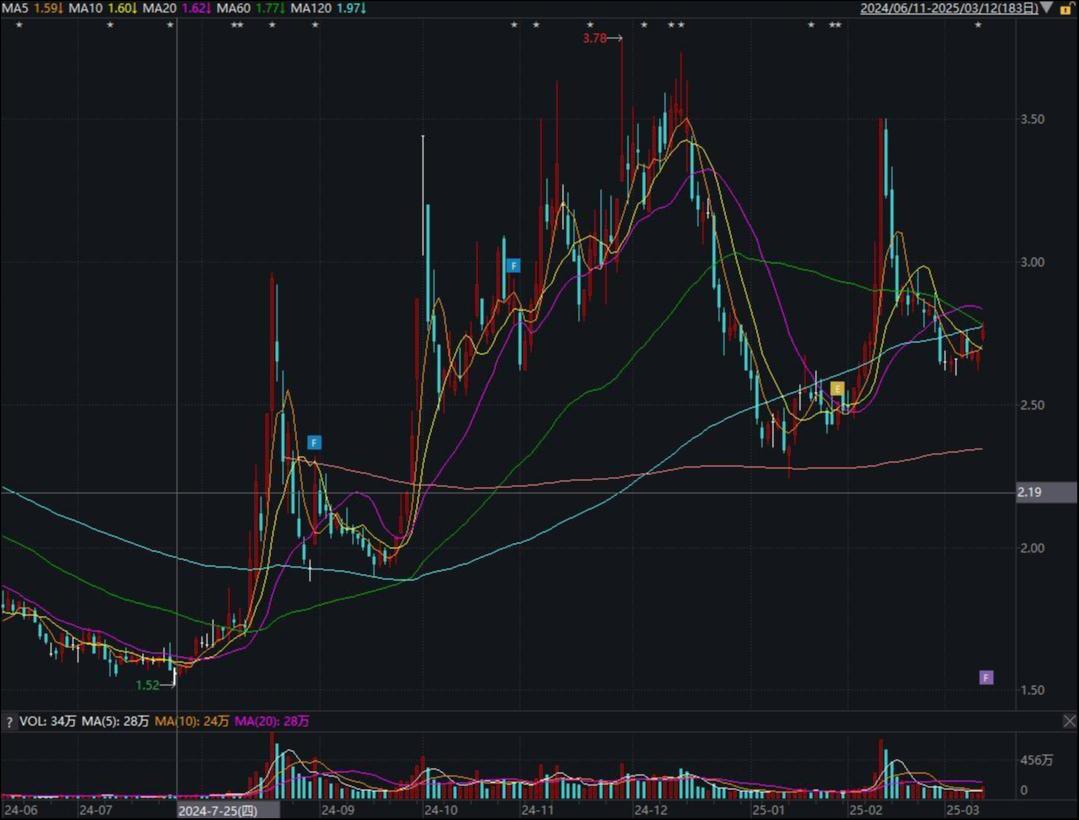The height and width of the screenshot is (820, 1079).
Task: Click the volume MA(10): 24万 label
Action: (192, 721)
